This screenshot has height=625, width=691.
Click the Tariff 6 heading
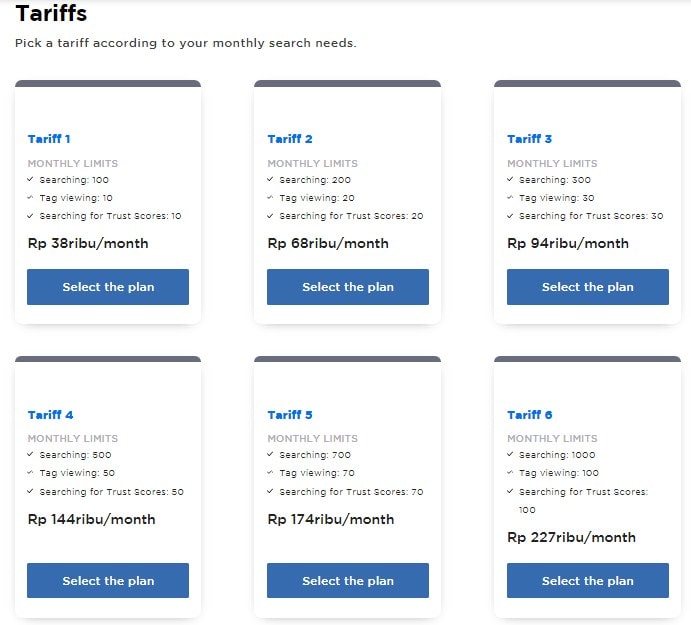(529, 415)
